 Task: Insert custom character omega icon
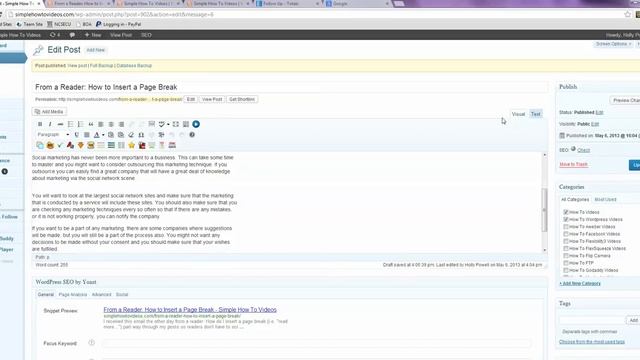pos(141,135)
